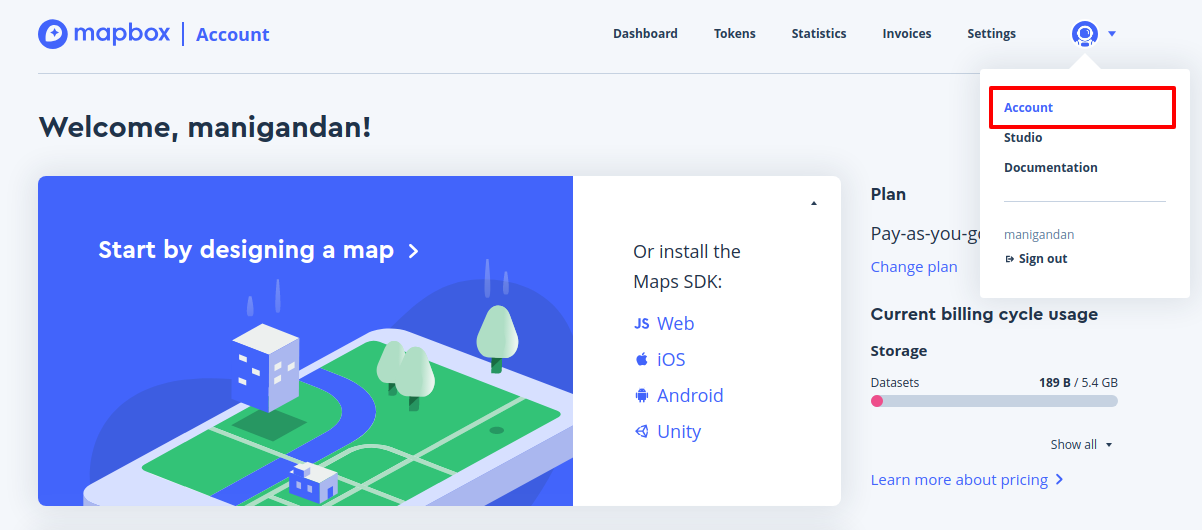Click the sign out arrow icon
Viewport: 1202px width, 530px height.
1009,259
